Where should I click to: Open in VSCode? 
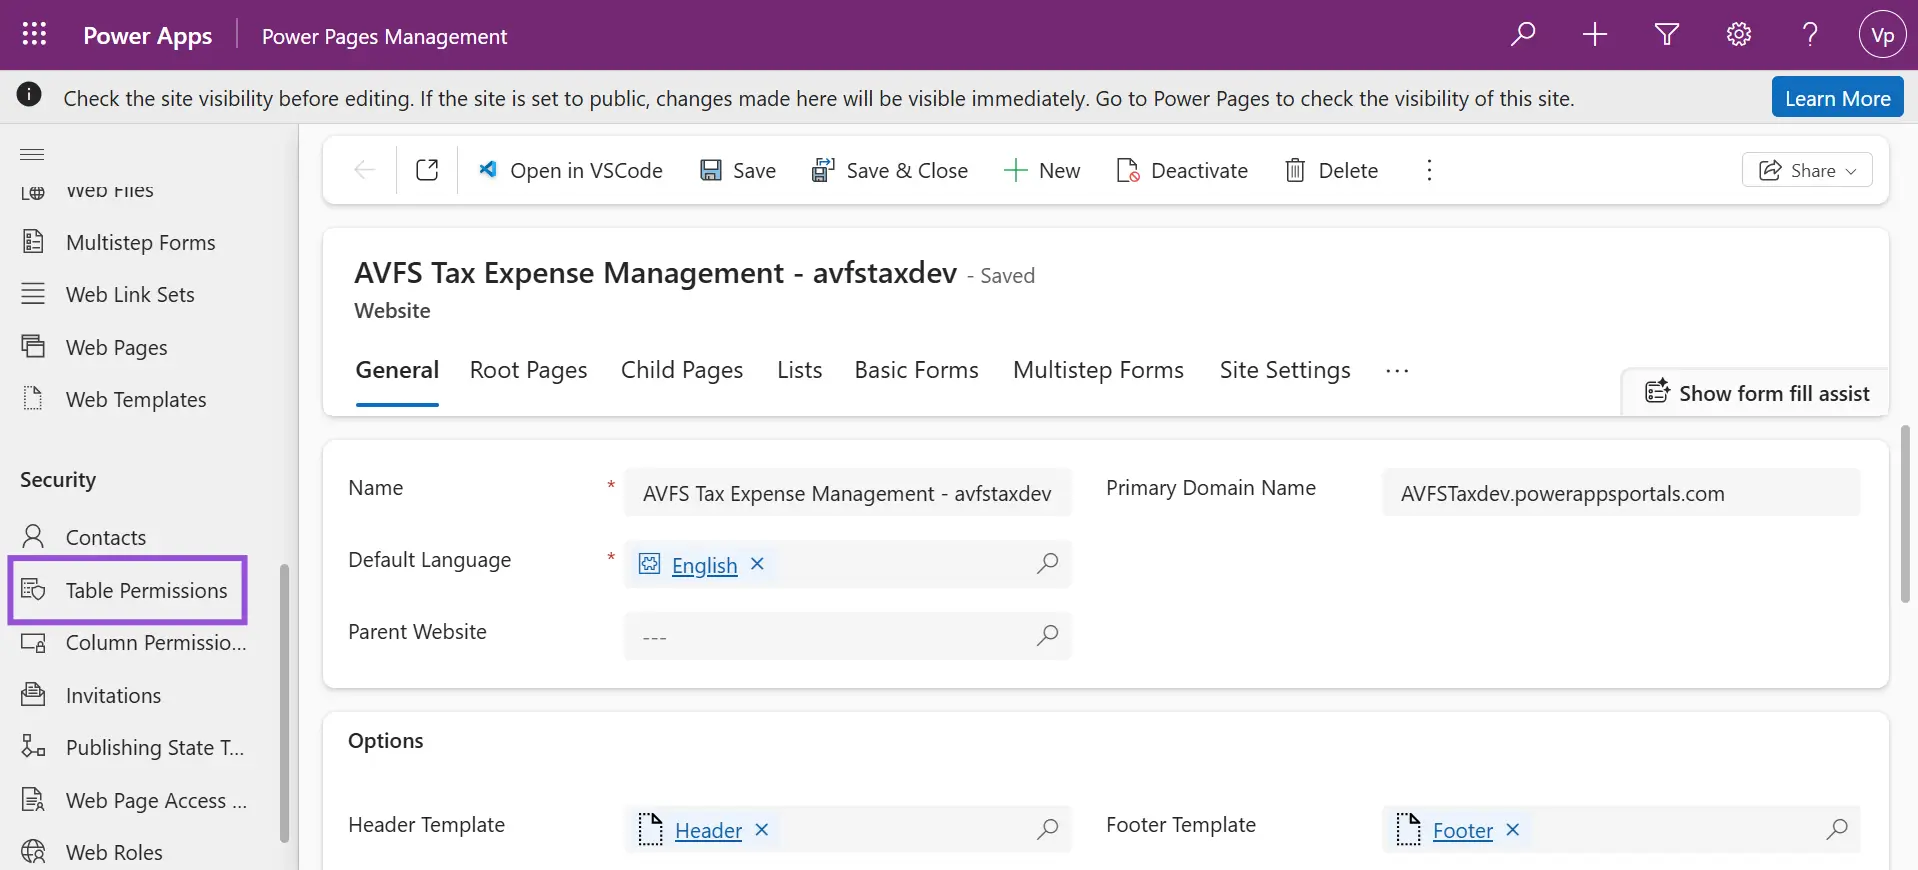coord(570,171)
